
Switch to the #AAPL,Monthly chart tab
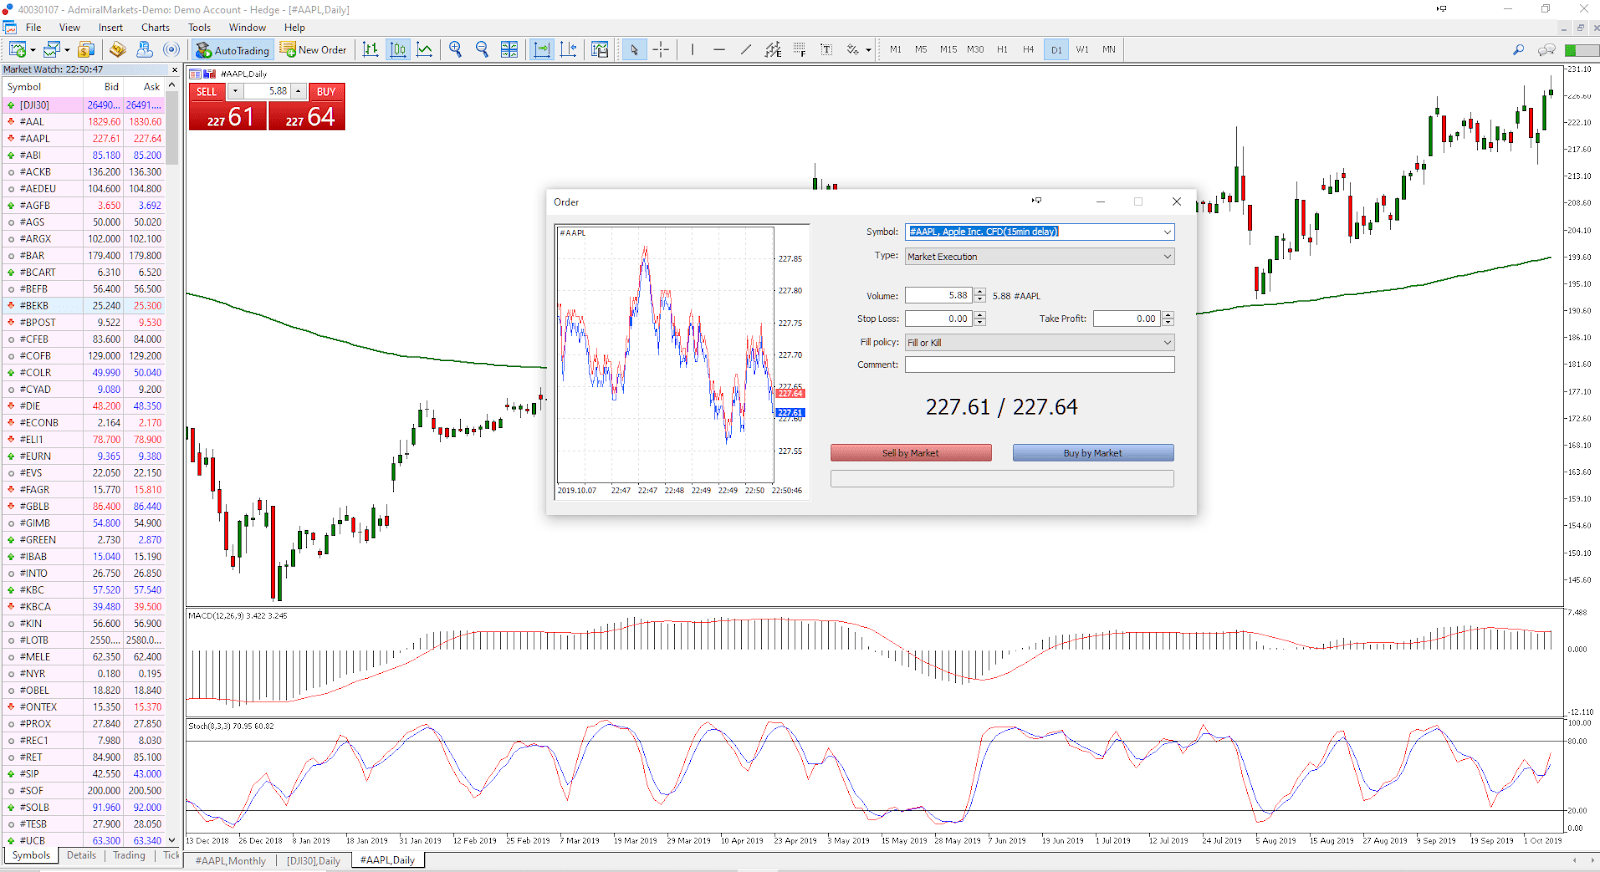(x=230, y=860)
